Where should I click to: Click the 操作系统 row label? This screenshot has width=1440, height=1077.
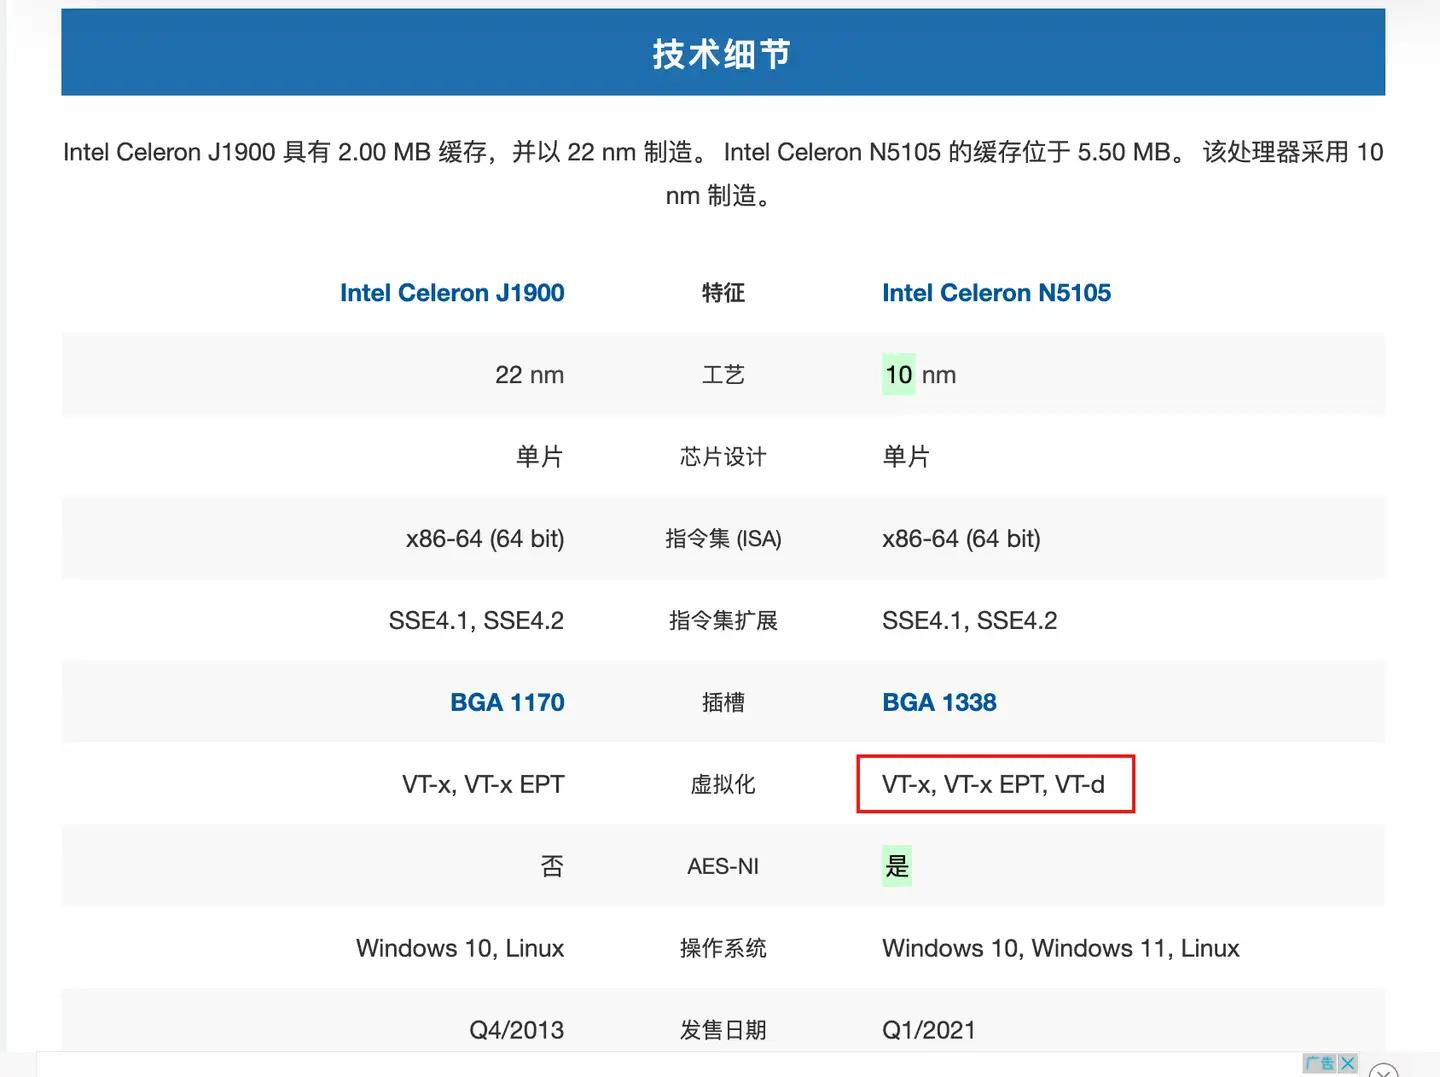(x=723, y=948)
